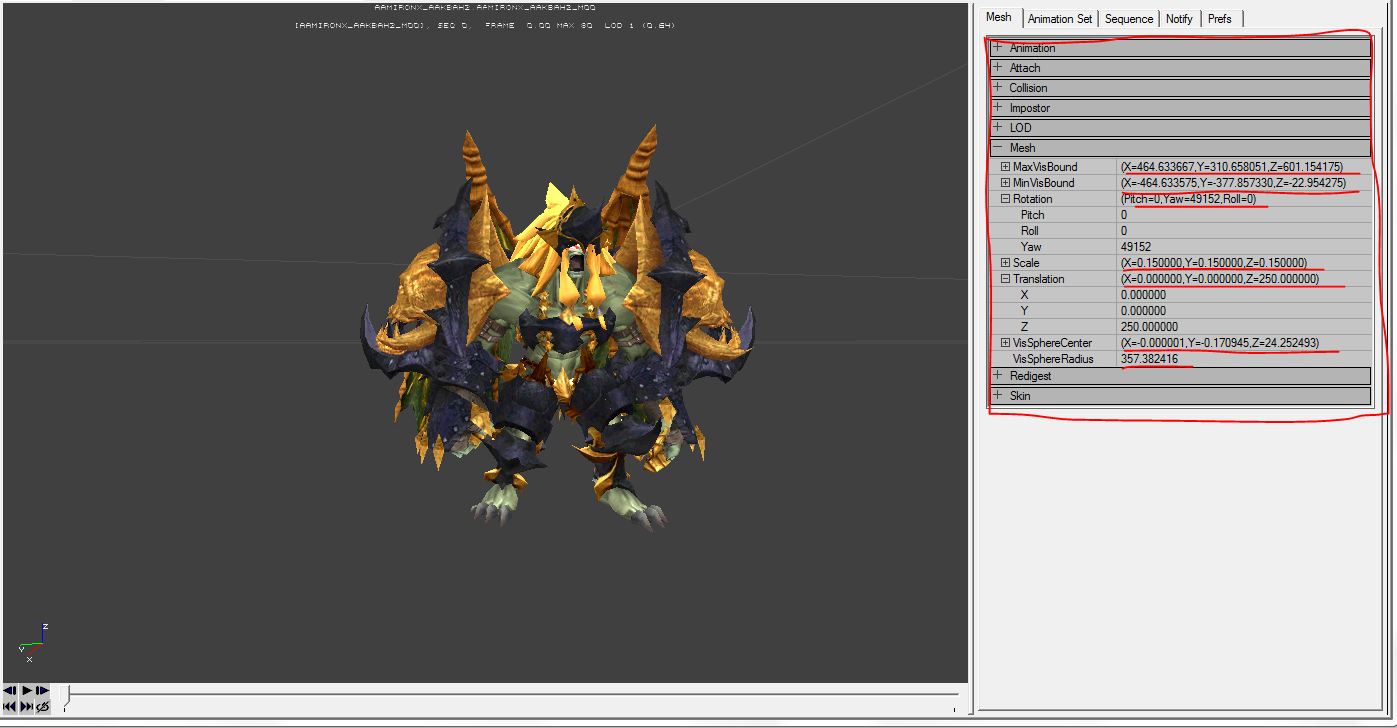This screenshot has width=1397, height=728.
Task: Step forward one animation frame
Action: [42, 690]
